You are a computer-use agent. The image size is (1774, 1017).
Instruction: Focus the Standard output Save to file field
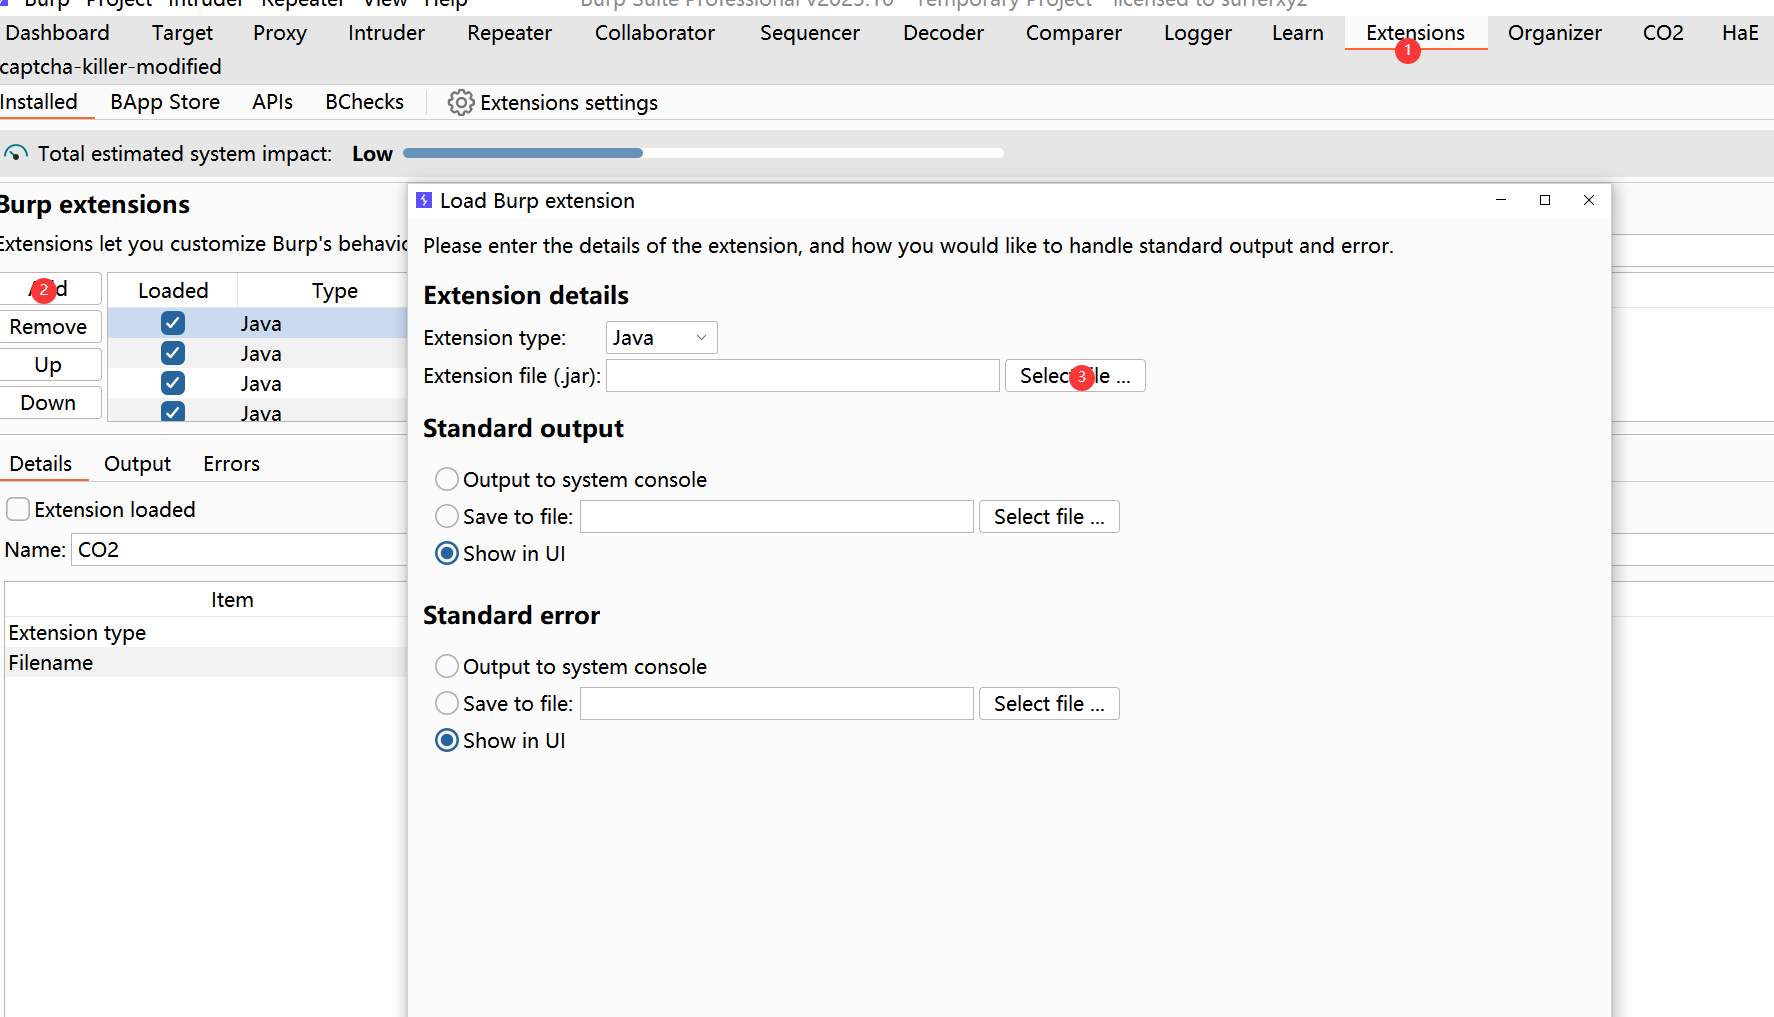tap(777, 517)
